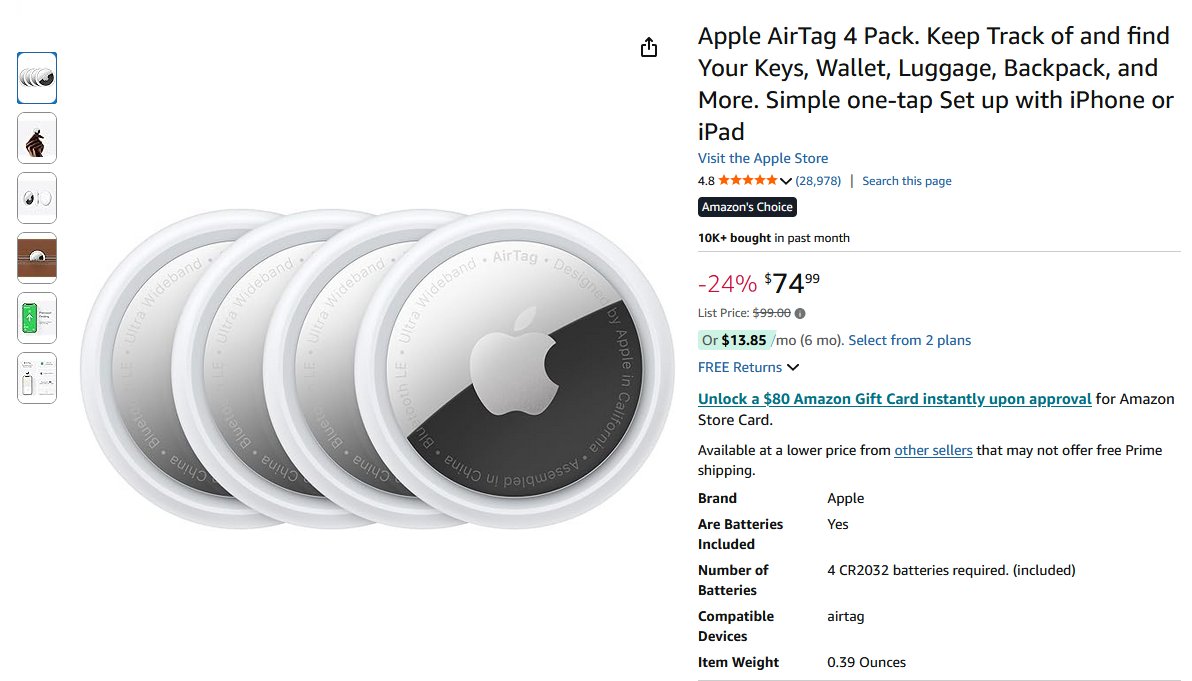1192x681 pixels.
Task: Click the $13.85 monthly payment highlight
Action: (x=737, y=340)
